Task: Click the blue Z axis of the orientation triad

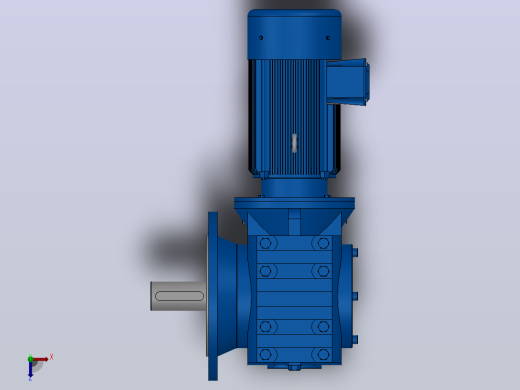Action: 30,369
